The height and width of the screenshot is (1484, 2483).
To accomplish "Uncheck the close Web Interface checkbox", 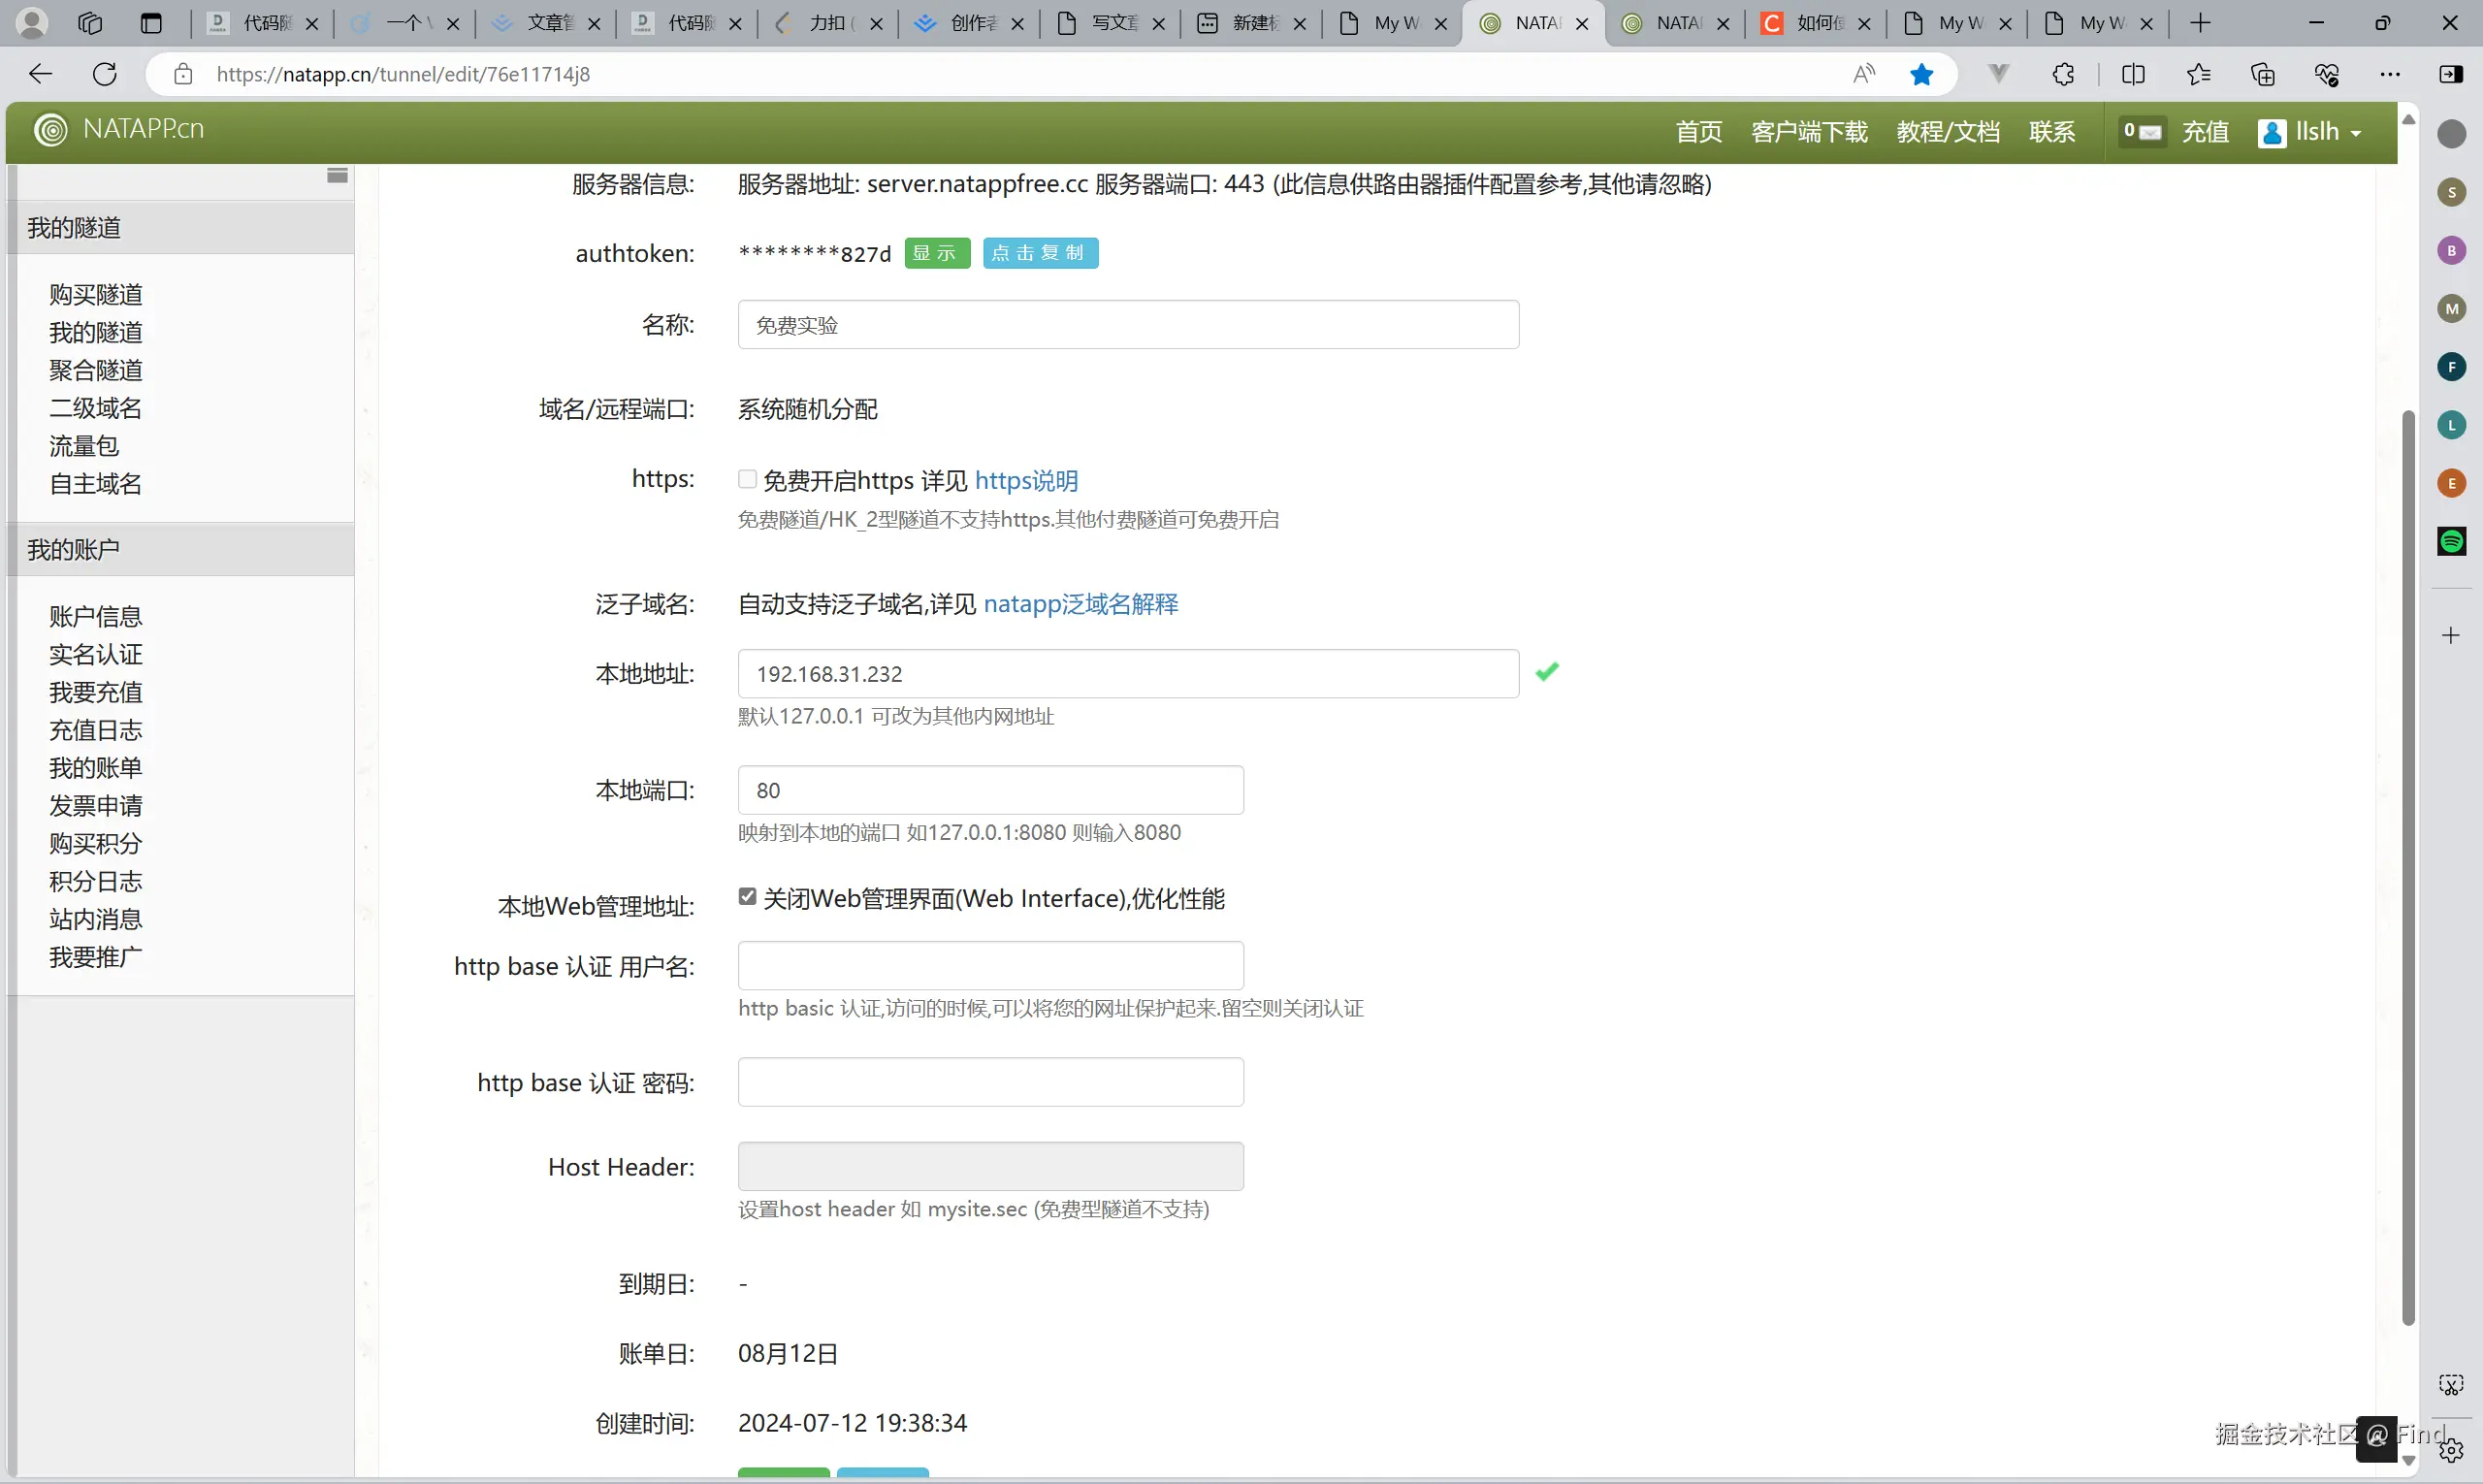I will pyautogui.click(x=747, y=897).
